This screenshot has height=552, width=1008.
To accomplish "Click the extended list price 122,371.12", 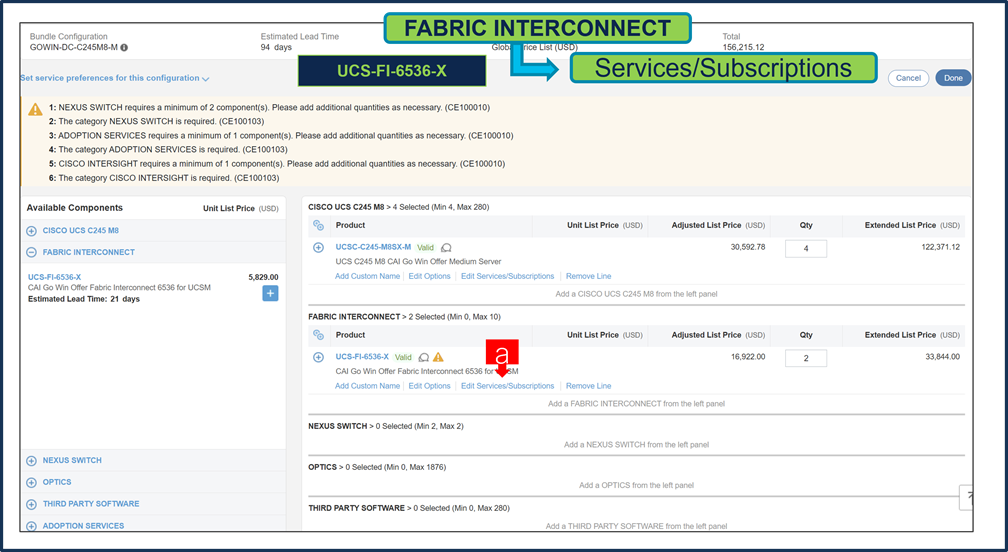I will [940, 247].
